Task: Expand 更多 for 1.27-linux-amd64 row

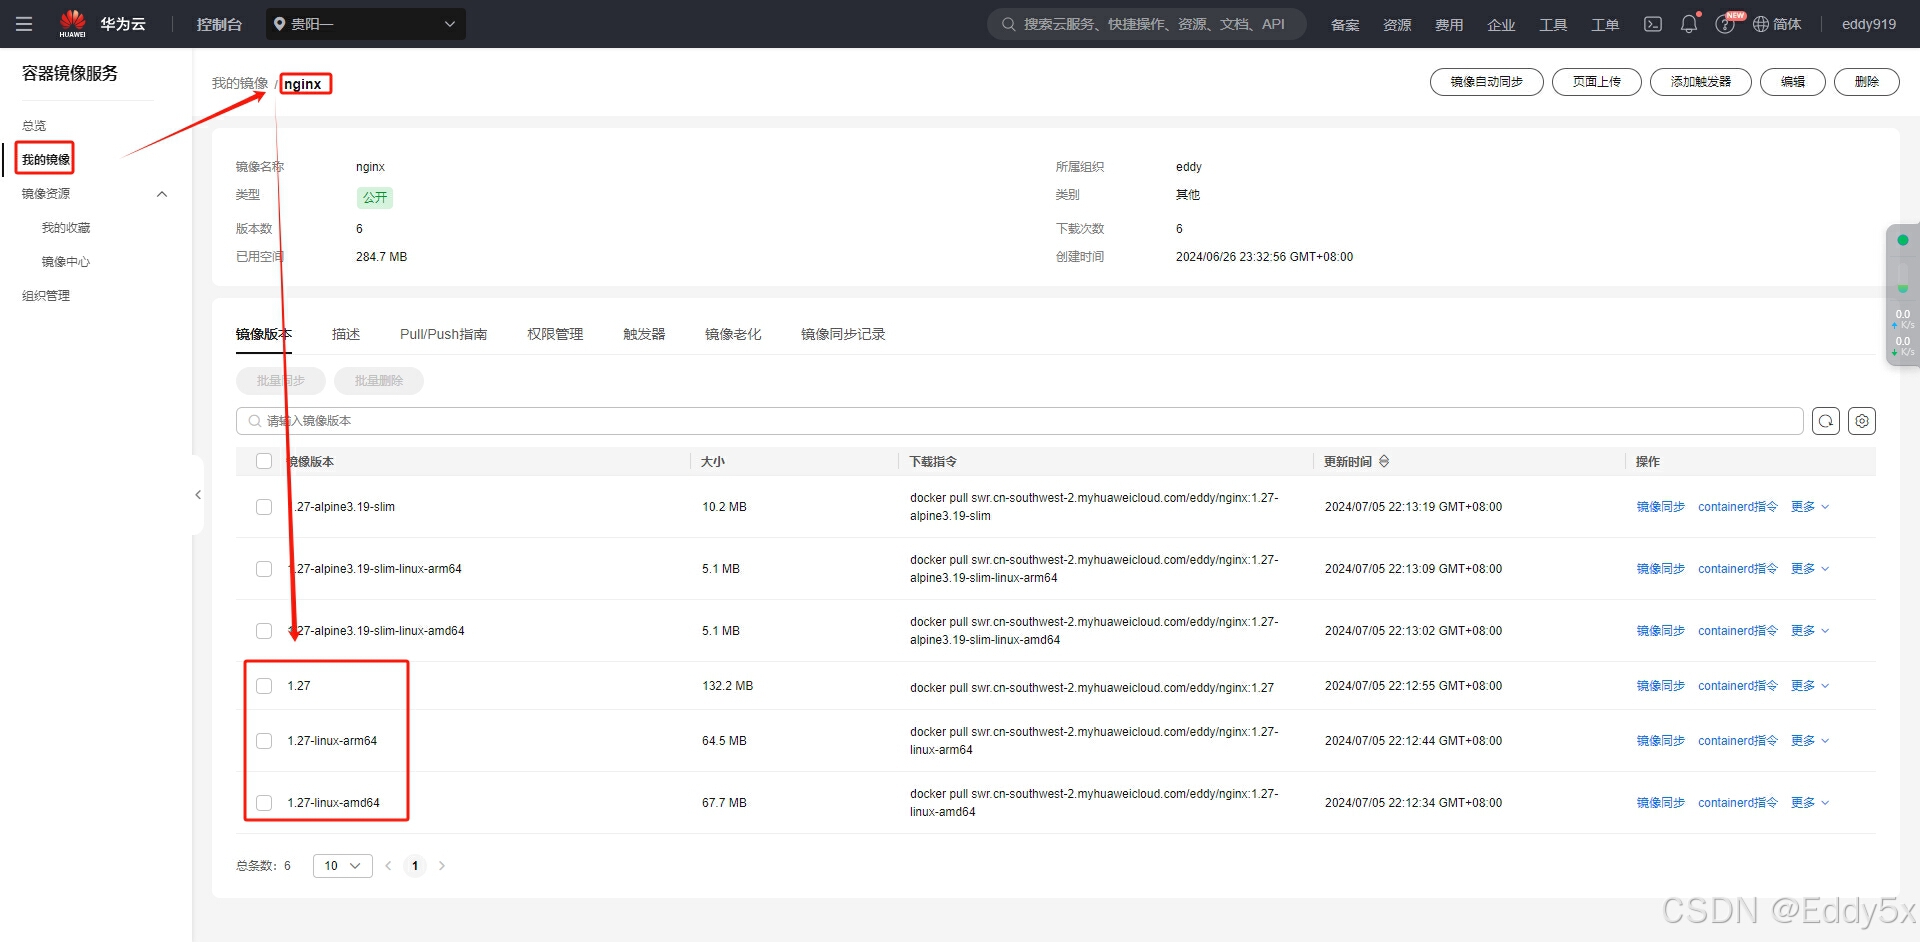Action: click(x=1810, y=803)
